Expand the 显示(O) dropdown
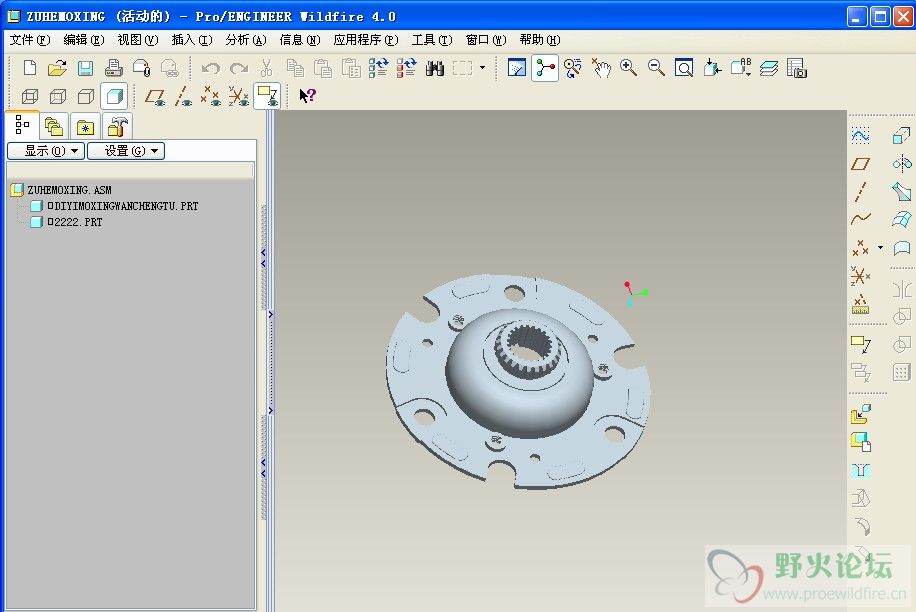 [x=46, y=151]
